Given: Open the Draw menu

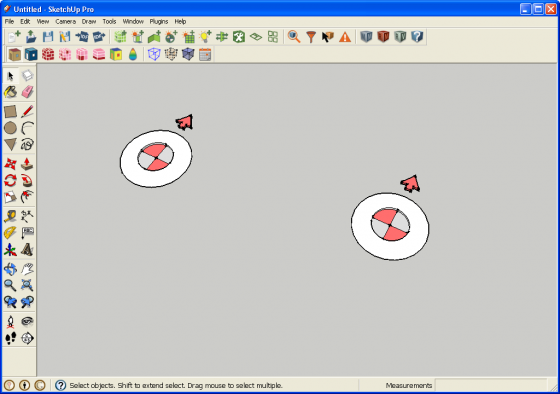Looking at the screenshot, I should 89,21.
